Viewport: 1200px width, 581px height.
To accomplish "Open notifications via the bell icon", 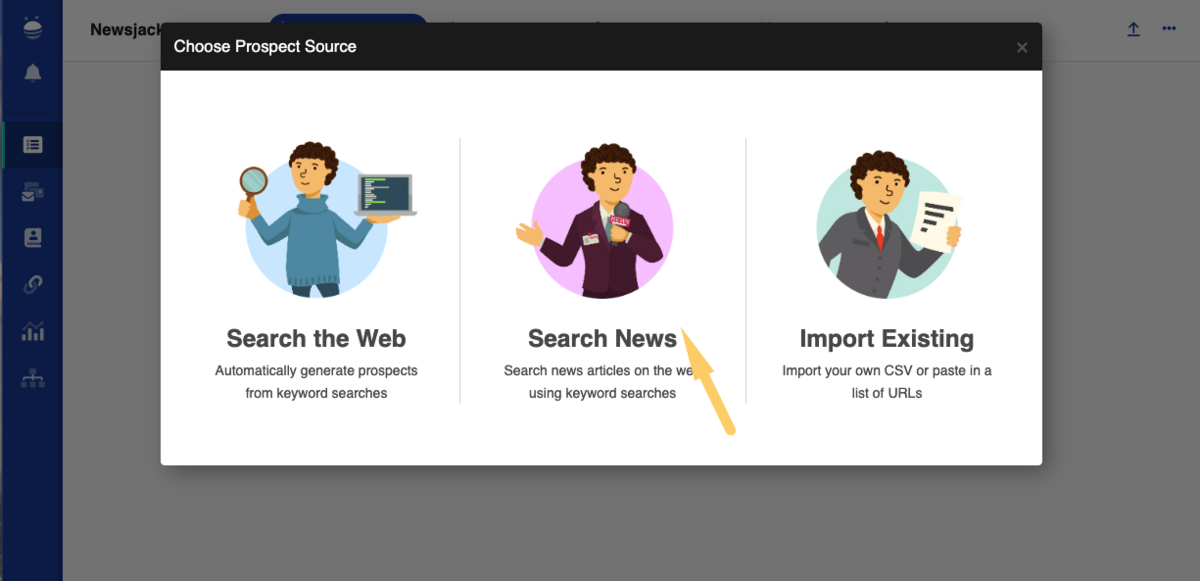I will tap(33, 74).
